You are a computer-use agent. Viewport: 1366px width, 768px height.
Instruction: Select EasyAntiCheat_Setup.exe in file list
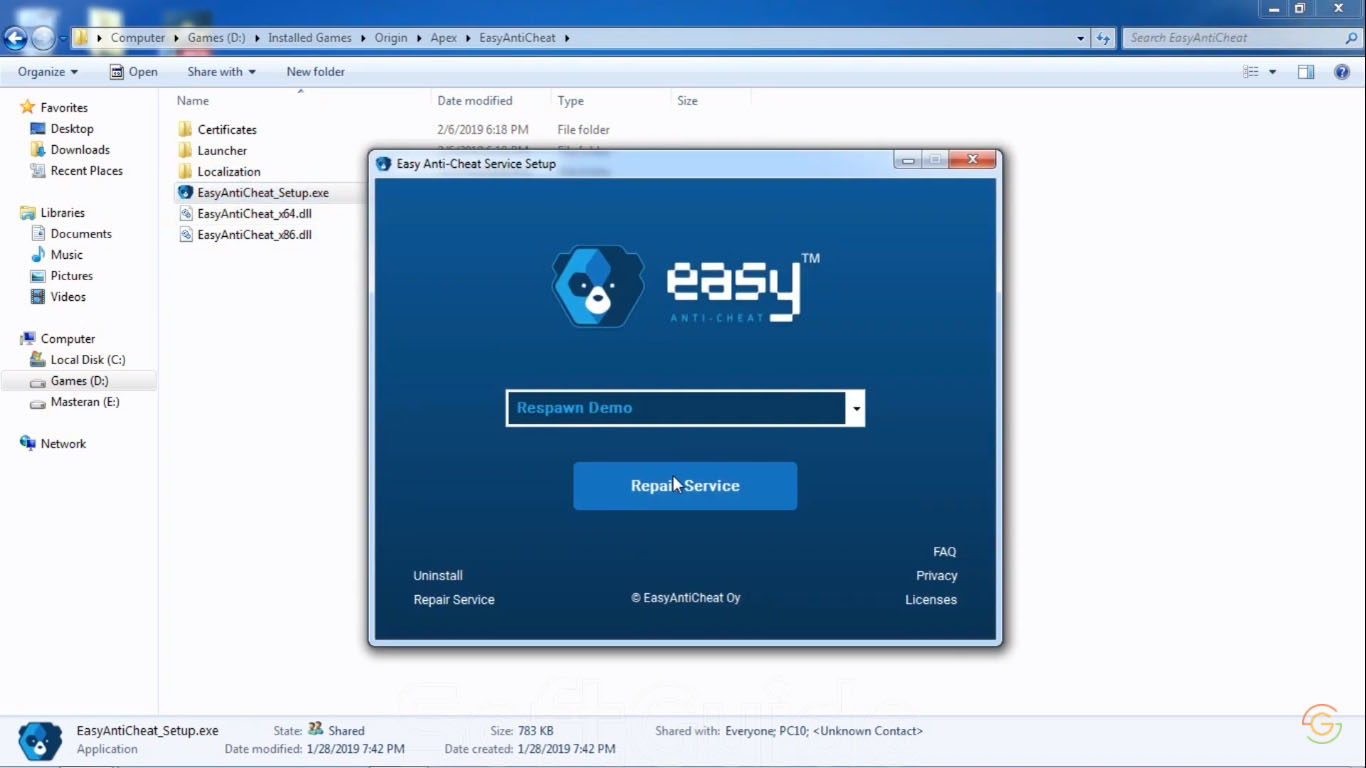point(263,193)
